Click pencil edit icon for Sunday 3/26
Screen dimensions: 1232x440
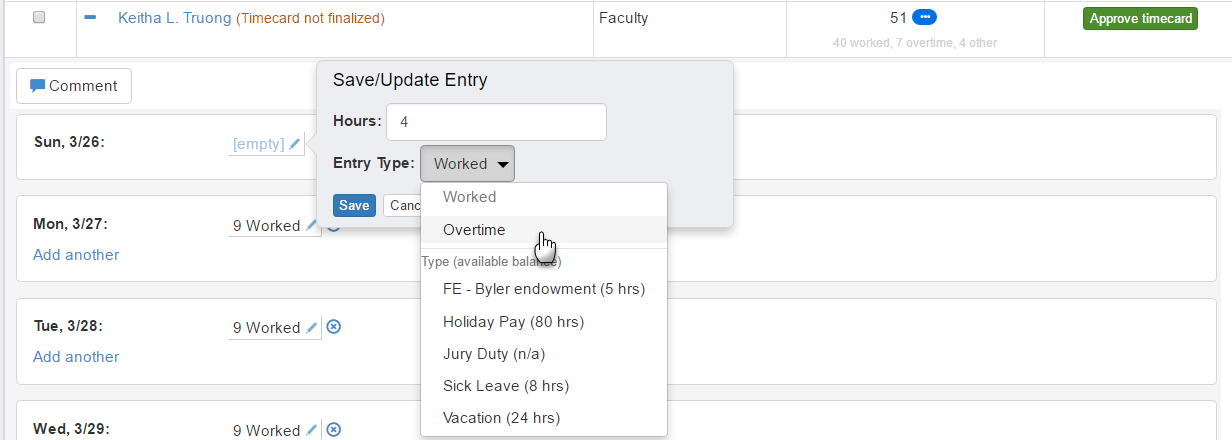[x=295, y=144]
